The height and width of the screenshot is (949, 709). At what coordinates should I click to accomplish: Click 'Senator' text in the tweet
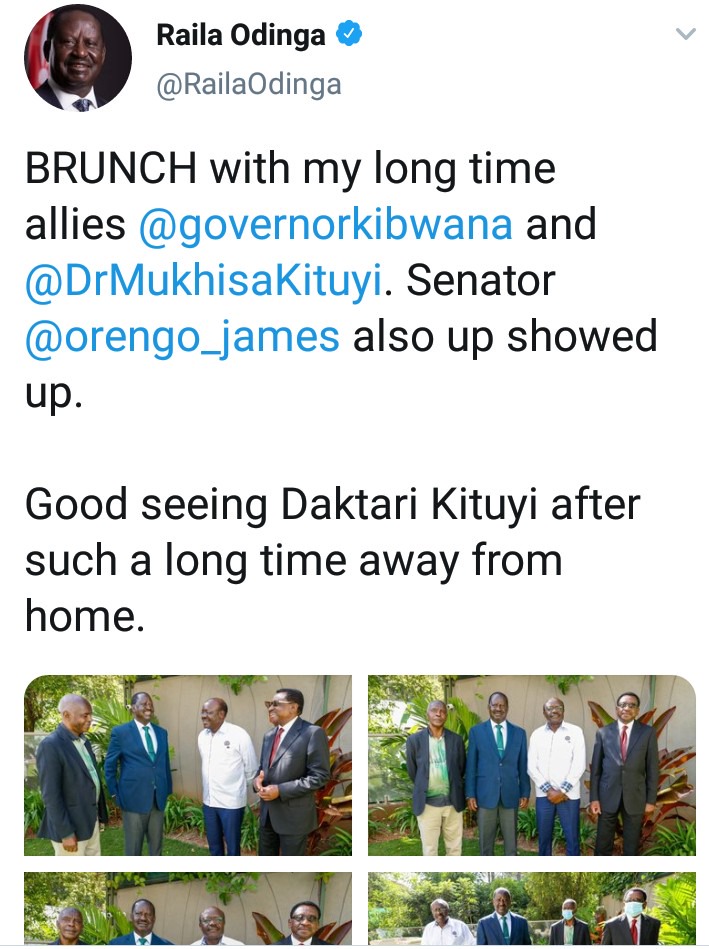point(481,281)
